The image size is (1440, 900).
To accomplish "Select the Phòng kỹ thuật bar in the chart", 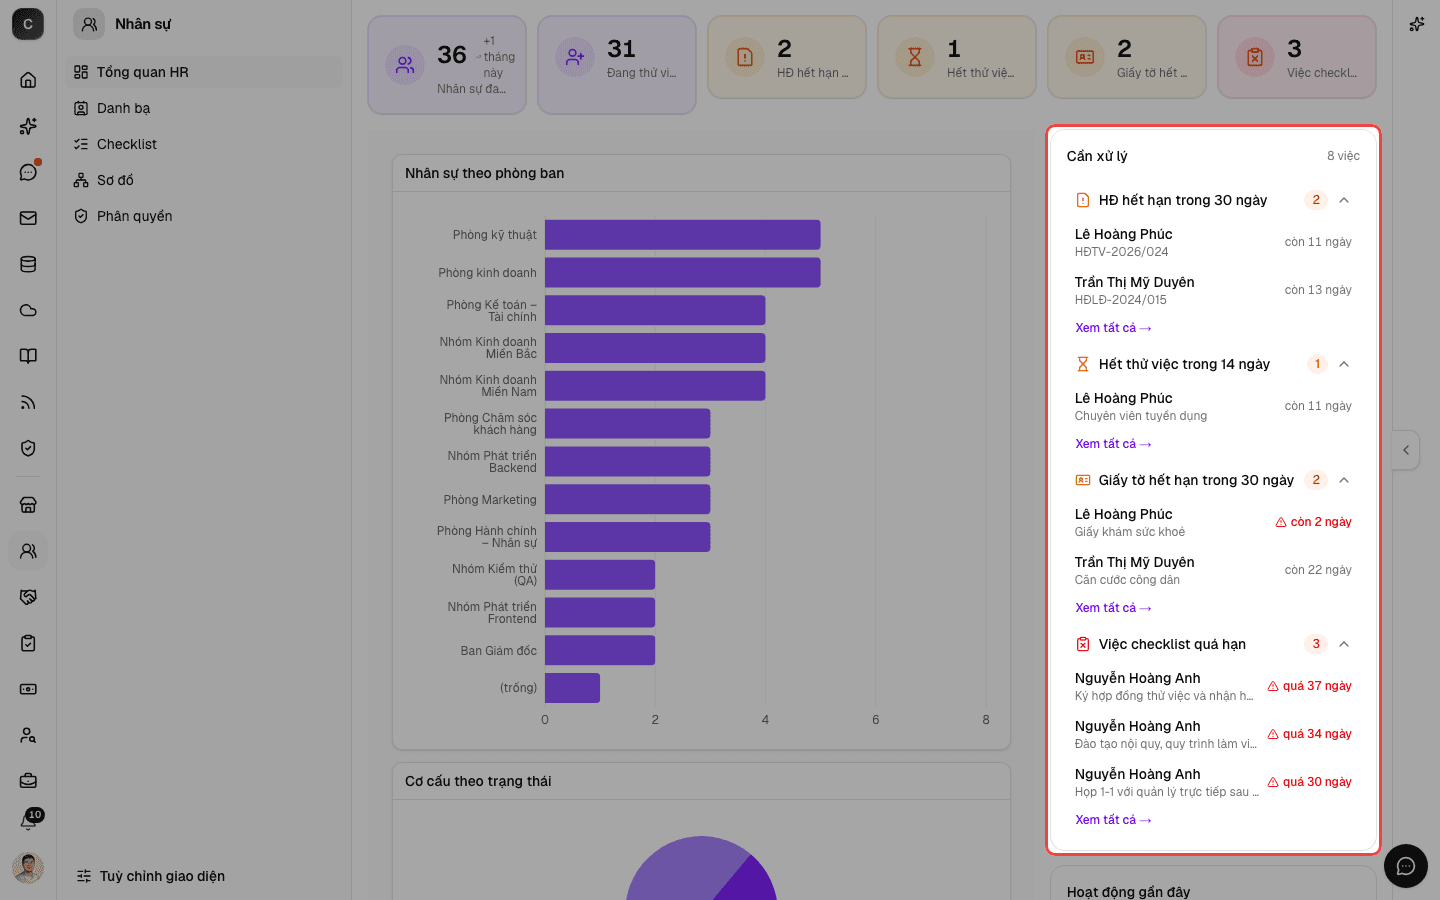I will click(682, 235).
